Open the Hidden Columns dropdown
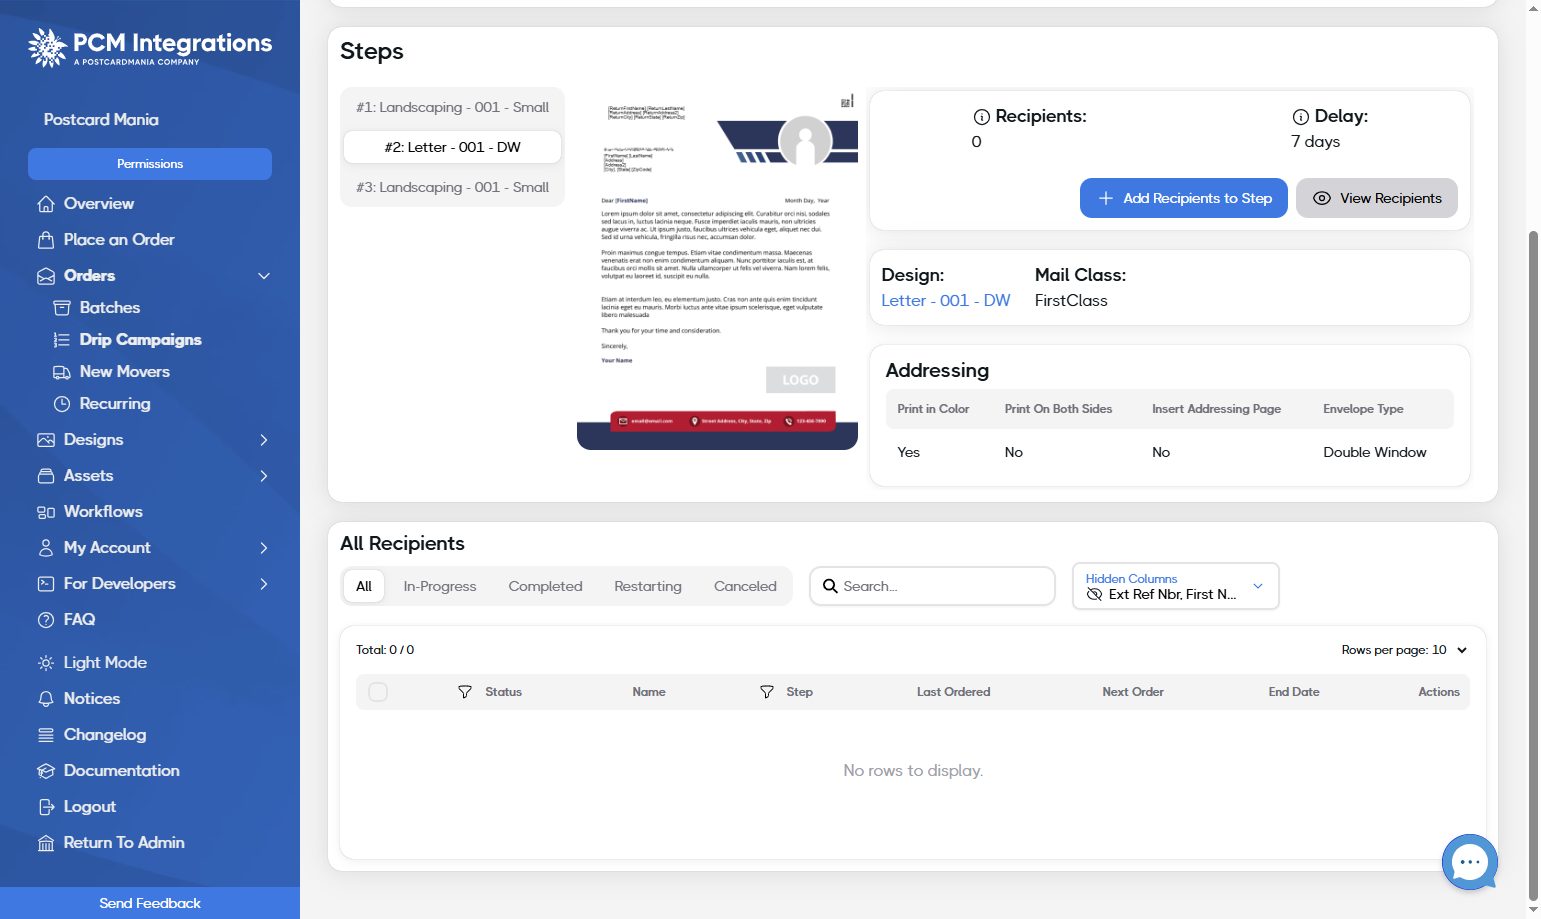Image resolution: width=1541 pixels, height=919 pixels. (x=1175, y=586)
